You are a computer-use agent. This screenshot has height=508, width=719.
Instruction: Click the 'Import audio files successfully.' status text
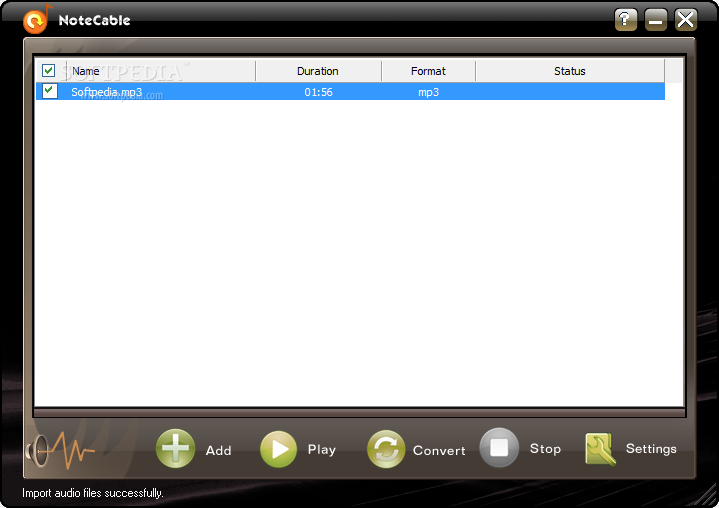pyautogui.click(x=93, y=493)
